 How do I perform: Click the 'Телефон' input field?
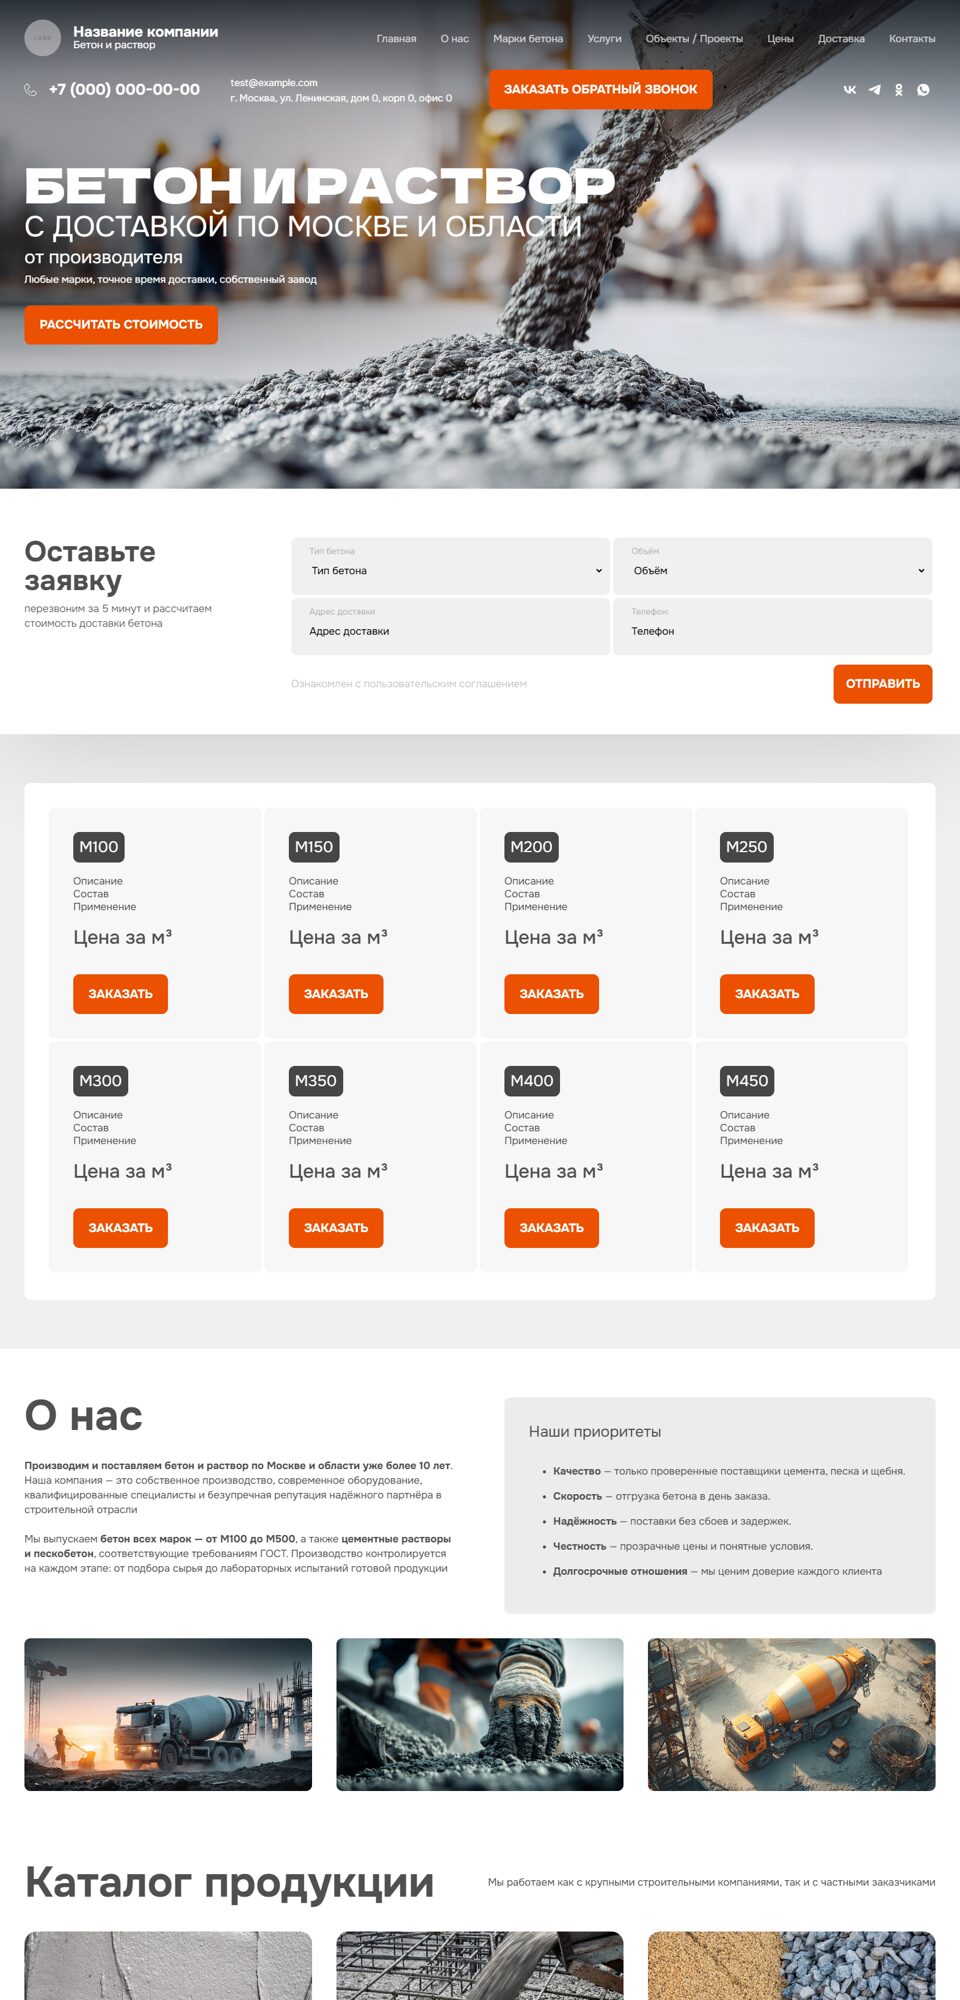point(772,631)
